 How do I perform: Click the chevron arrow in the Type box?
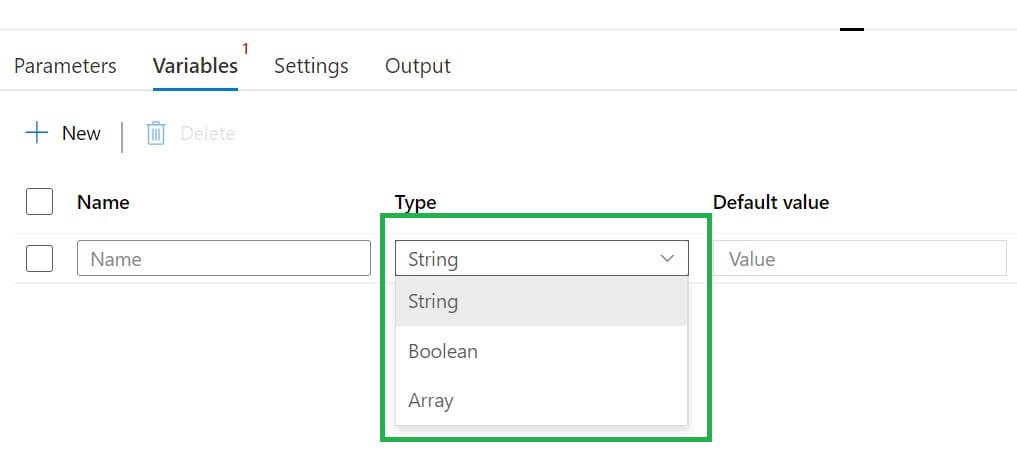click(x=668, y=259)
